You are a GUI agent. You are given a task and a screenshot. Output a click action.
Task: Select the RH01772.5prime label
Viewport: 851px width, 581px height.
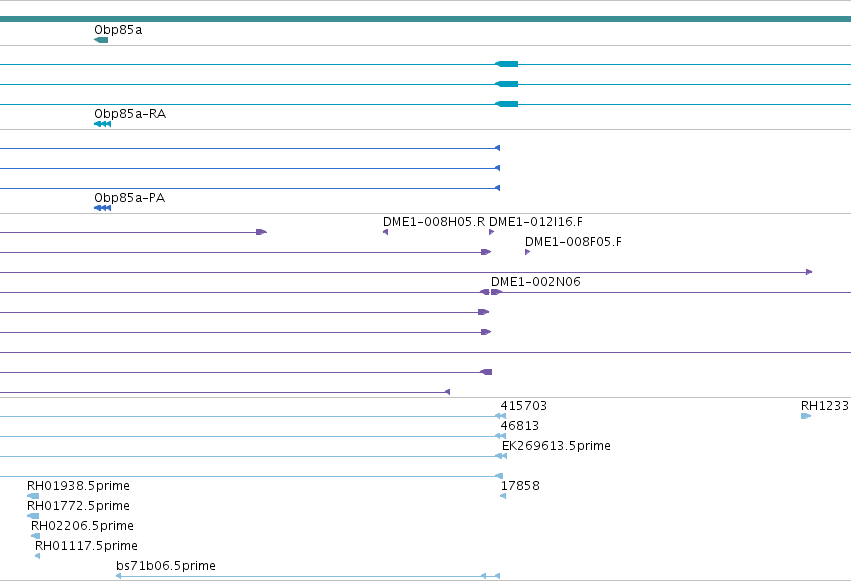coord(78,506)
